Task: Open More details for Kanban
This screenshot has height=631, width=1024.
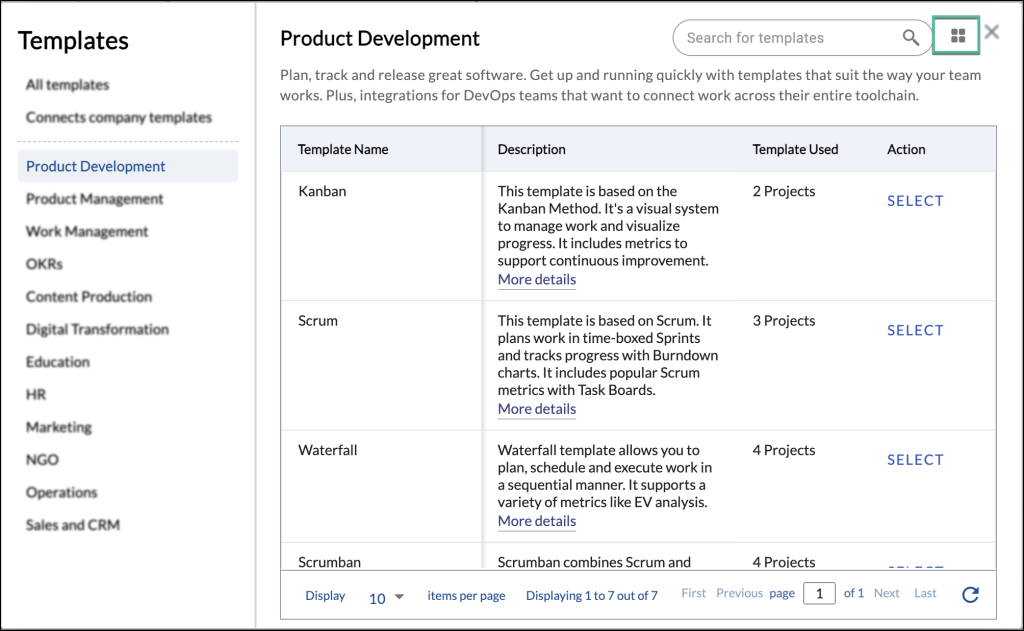Action: click(x=537, y=280)
